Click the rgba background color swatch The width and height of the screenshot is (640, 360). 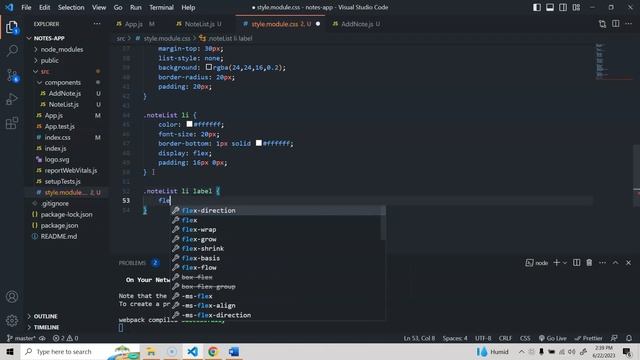pos(209,67)
